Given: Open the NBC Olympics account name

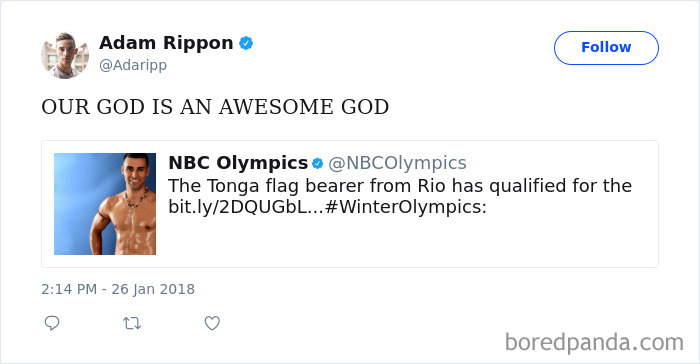Looking at the screenshot, I should point(238,163).
